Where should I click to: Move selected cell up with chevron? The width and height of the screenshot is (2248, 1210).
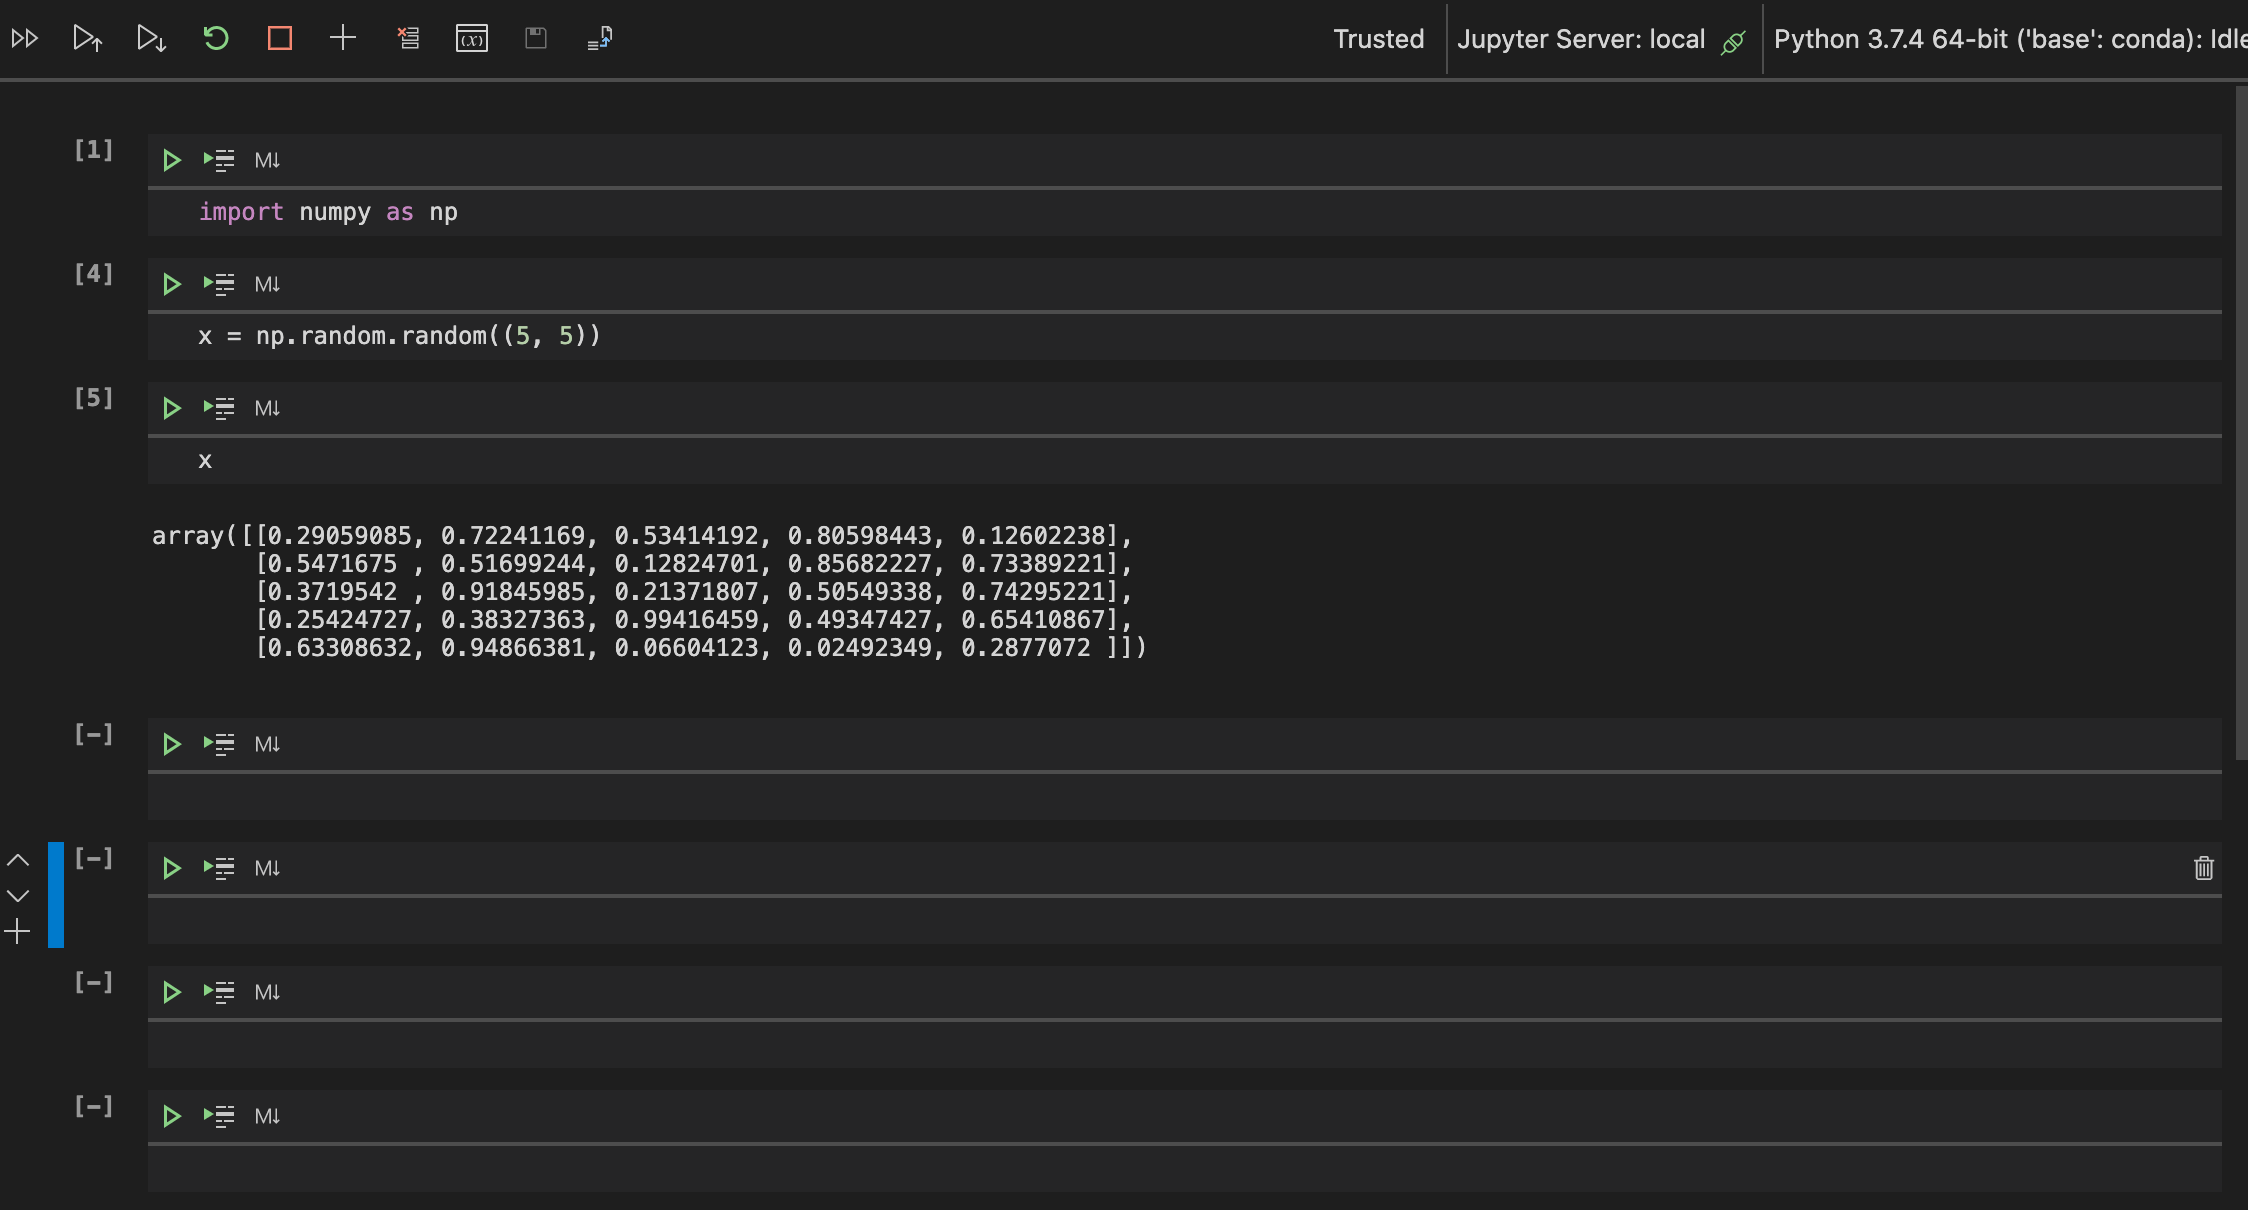(x=18, y=860)
